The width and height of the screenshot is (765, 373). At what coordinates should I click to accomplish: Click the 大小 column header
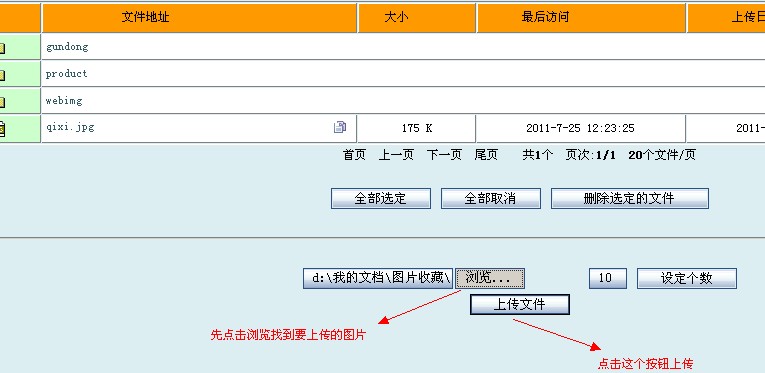(417, 18)
